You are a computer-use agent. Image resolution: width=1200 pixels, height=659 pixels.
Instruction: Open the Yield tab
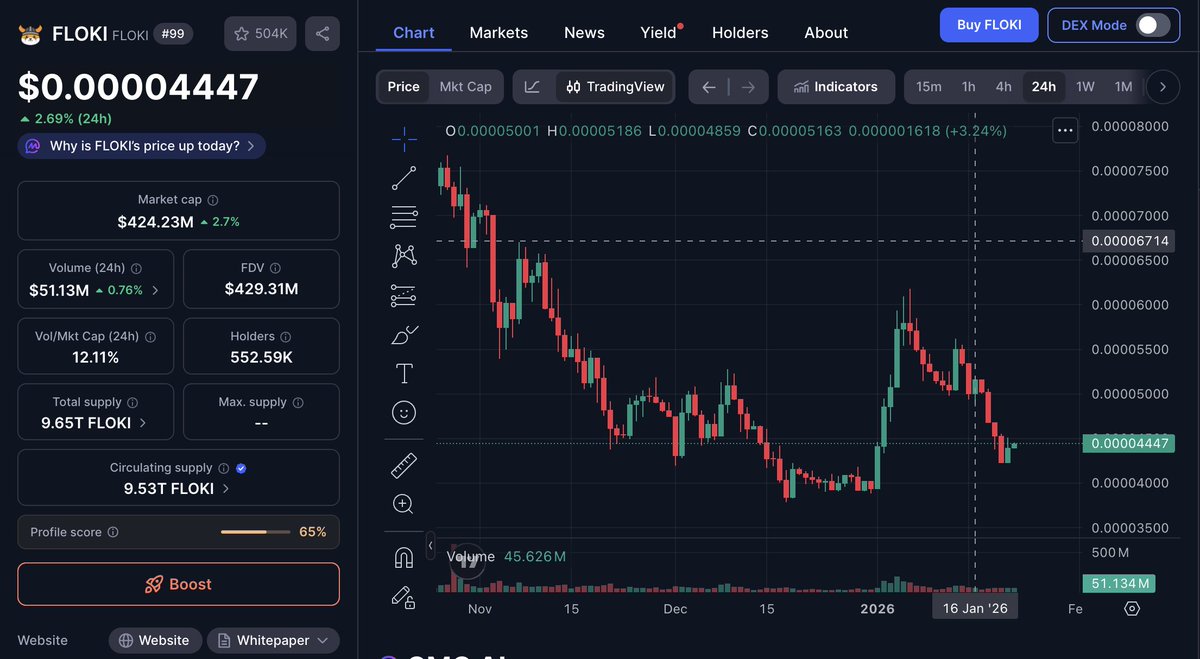pos(659,32)
